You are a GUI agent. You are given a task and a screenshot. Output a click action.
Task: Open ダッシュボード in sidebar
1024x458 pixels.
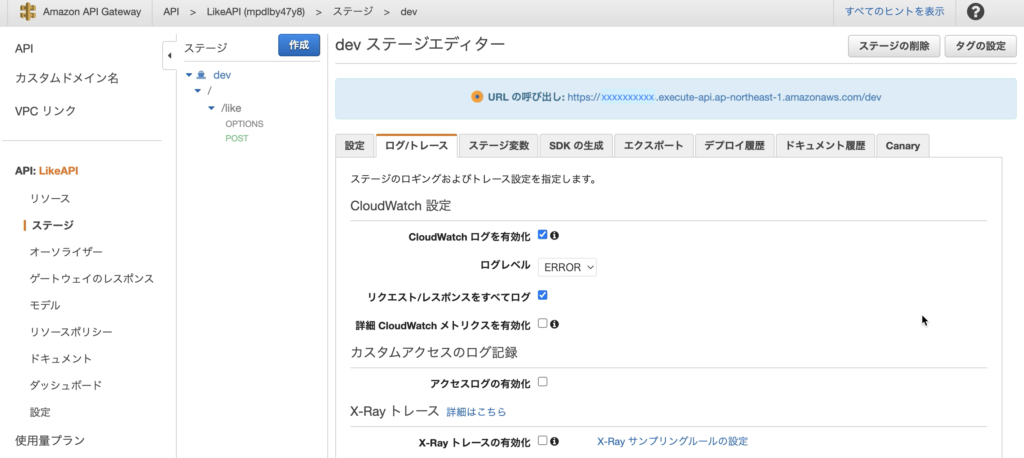(x=65, y=385)
